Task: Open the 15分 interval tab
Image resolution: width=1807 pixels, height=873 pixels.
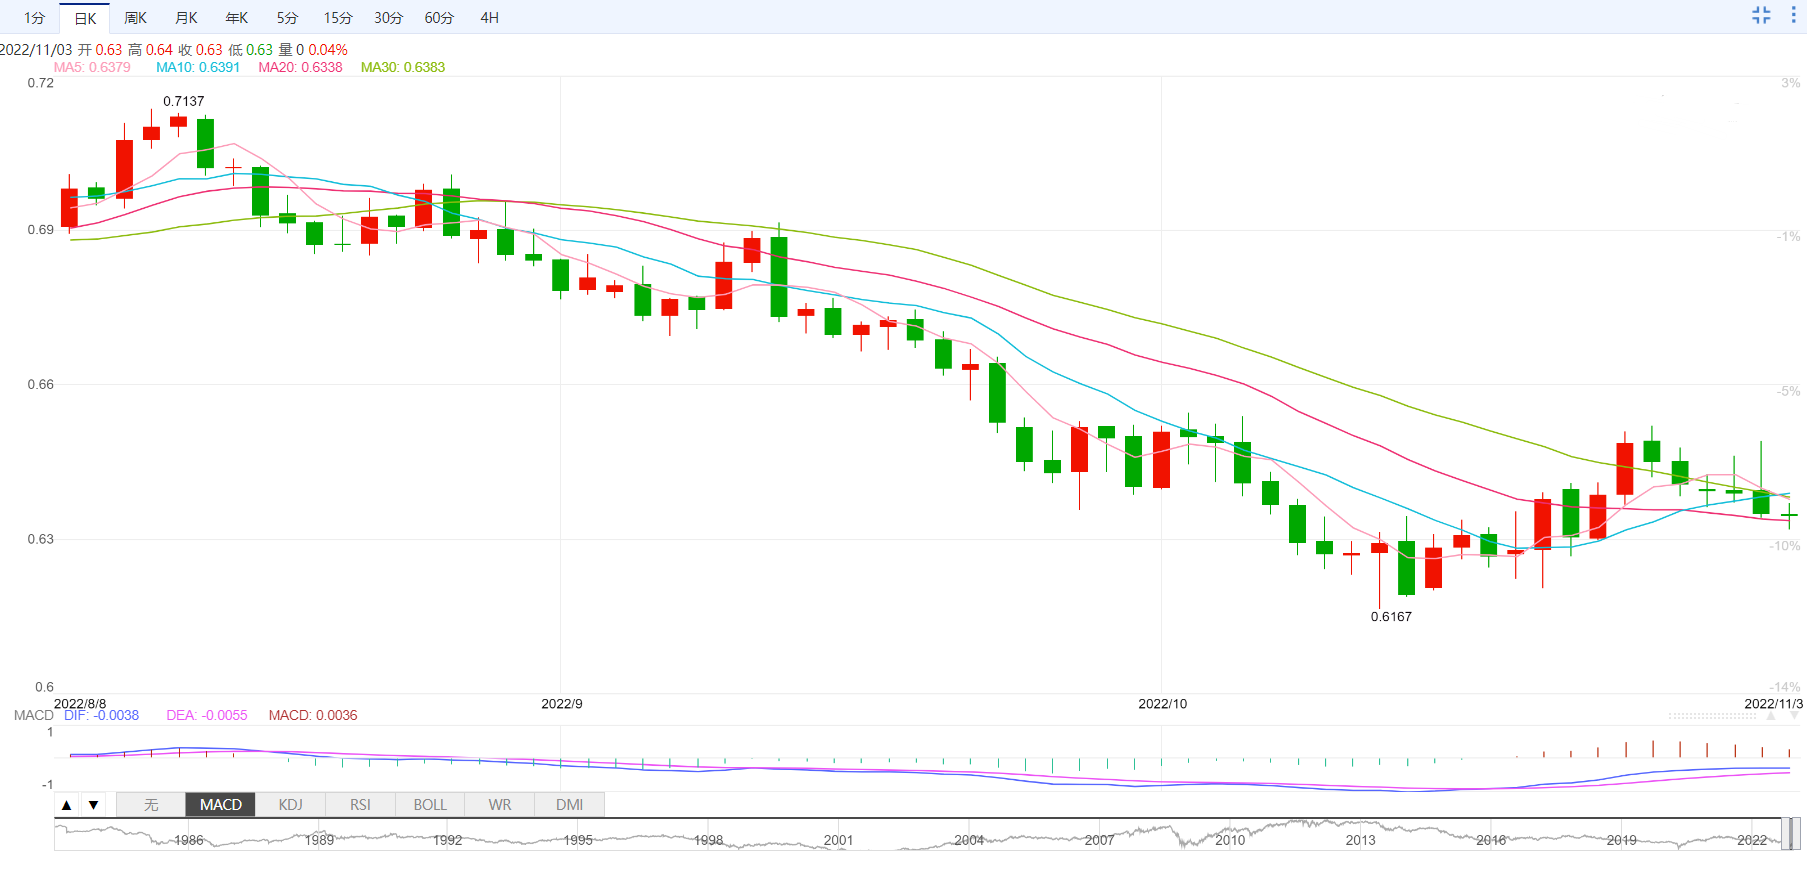Action: [x=338, y=18]
